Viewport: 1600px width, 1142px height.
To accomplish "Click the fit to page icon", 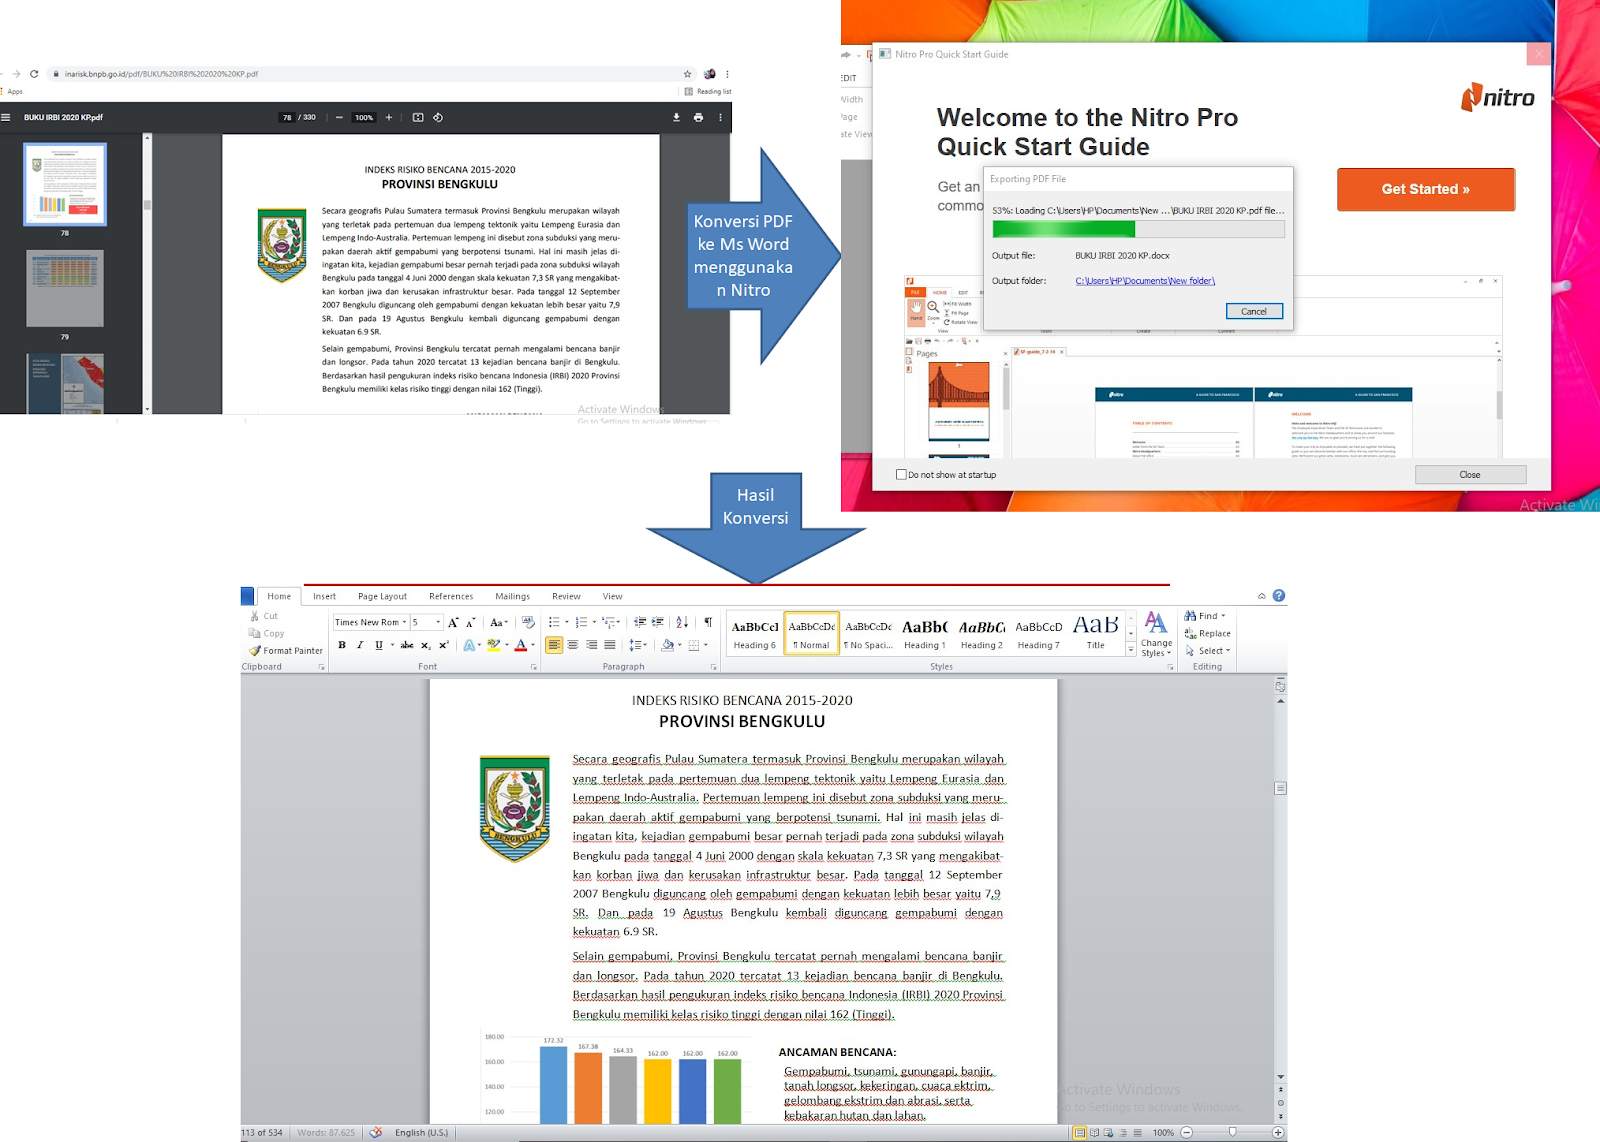I will pos(418,118).
